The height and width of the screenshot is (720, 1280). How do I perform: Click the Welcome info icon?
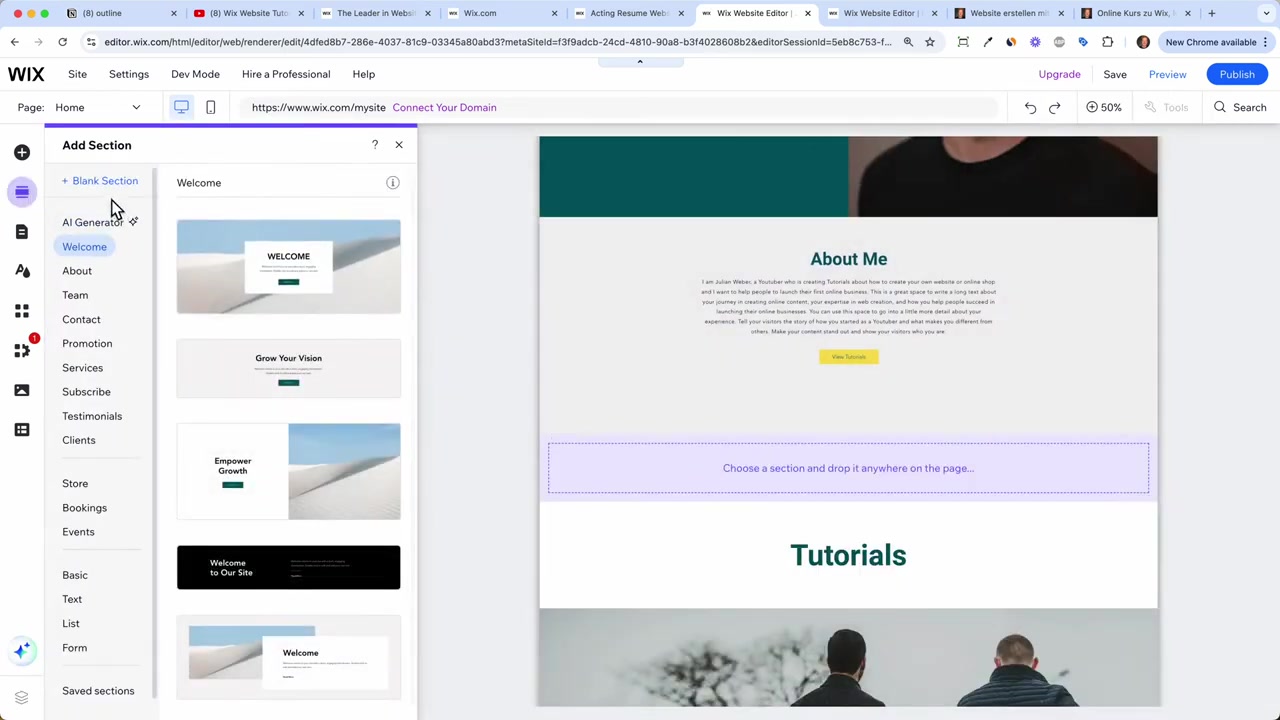pos(393,183)
